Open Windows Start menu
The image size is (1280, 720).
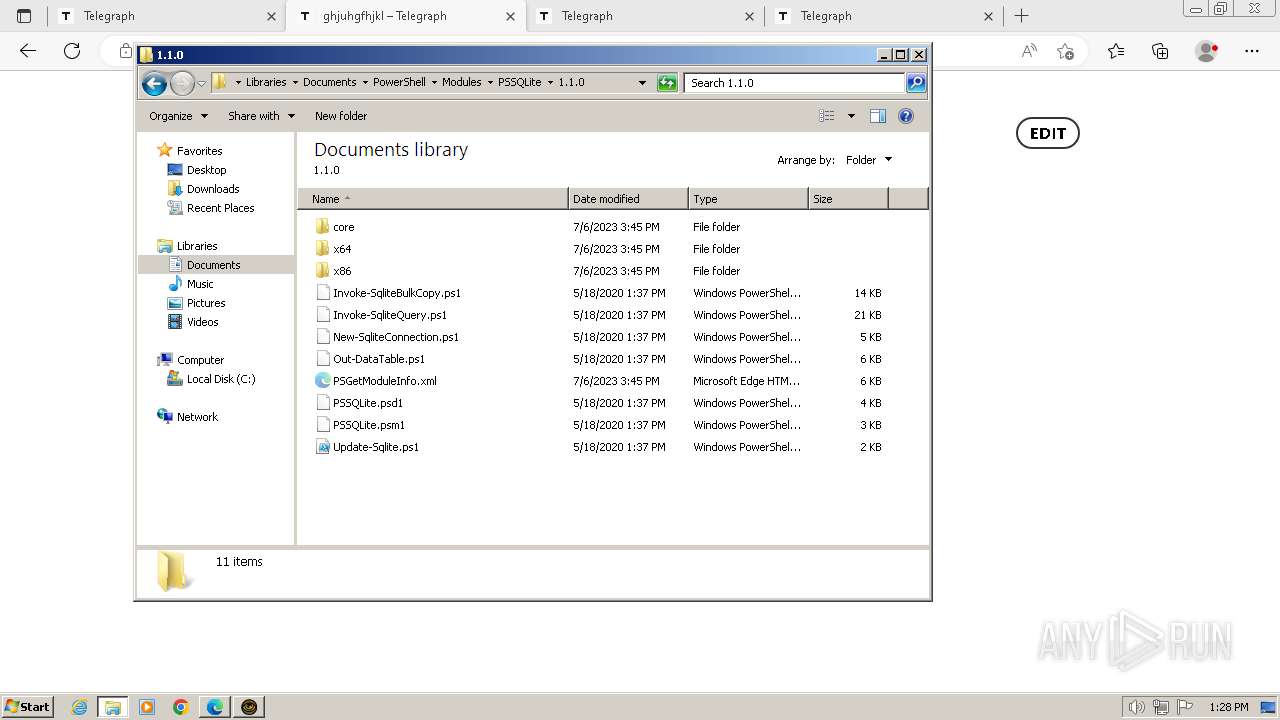28,707
